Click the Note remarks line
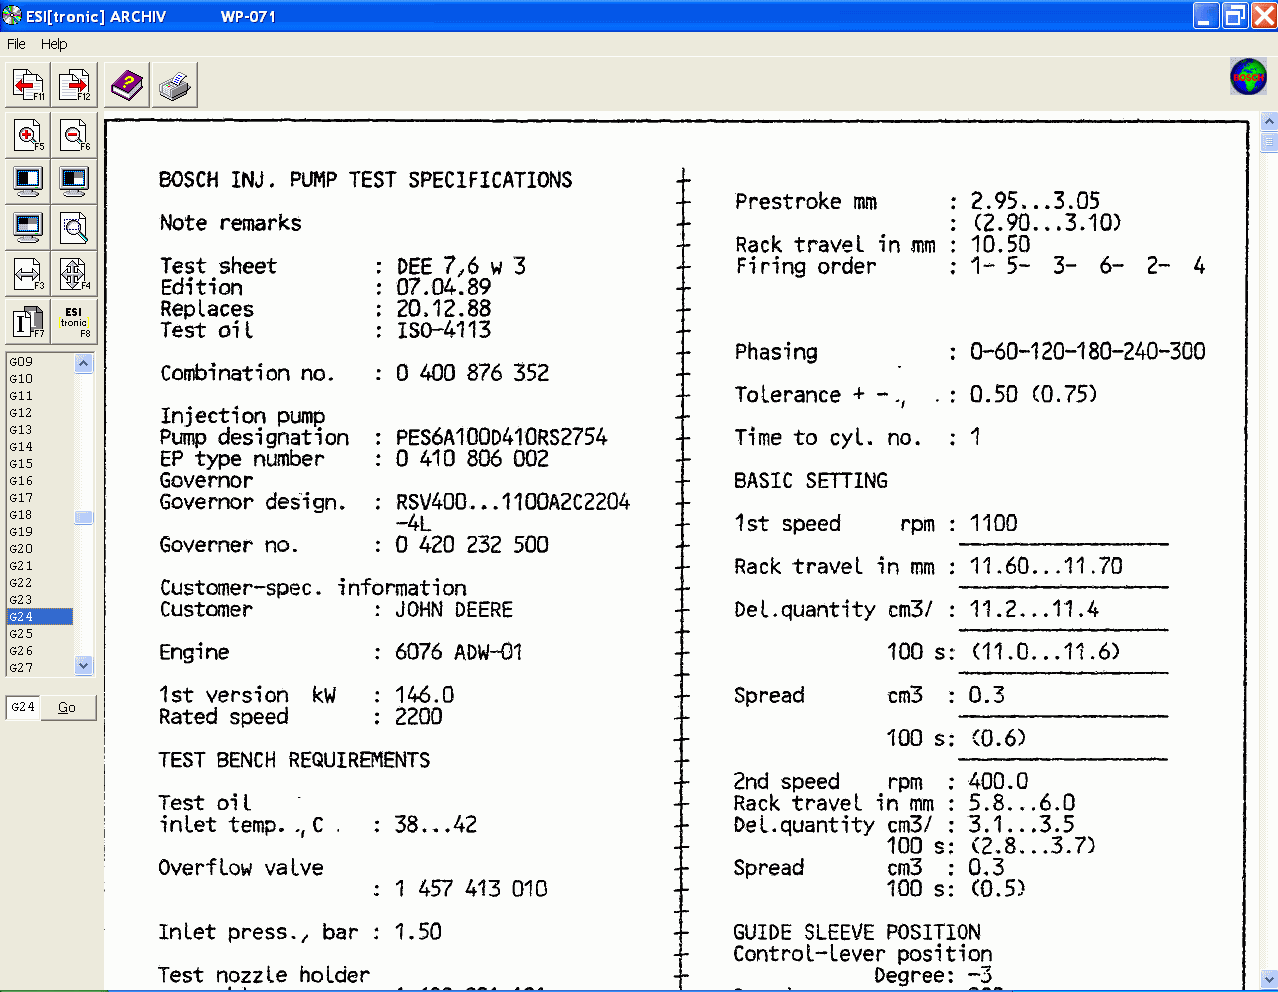 coord(230,223)
